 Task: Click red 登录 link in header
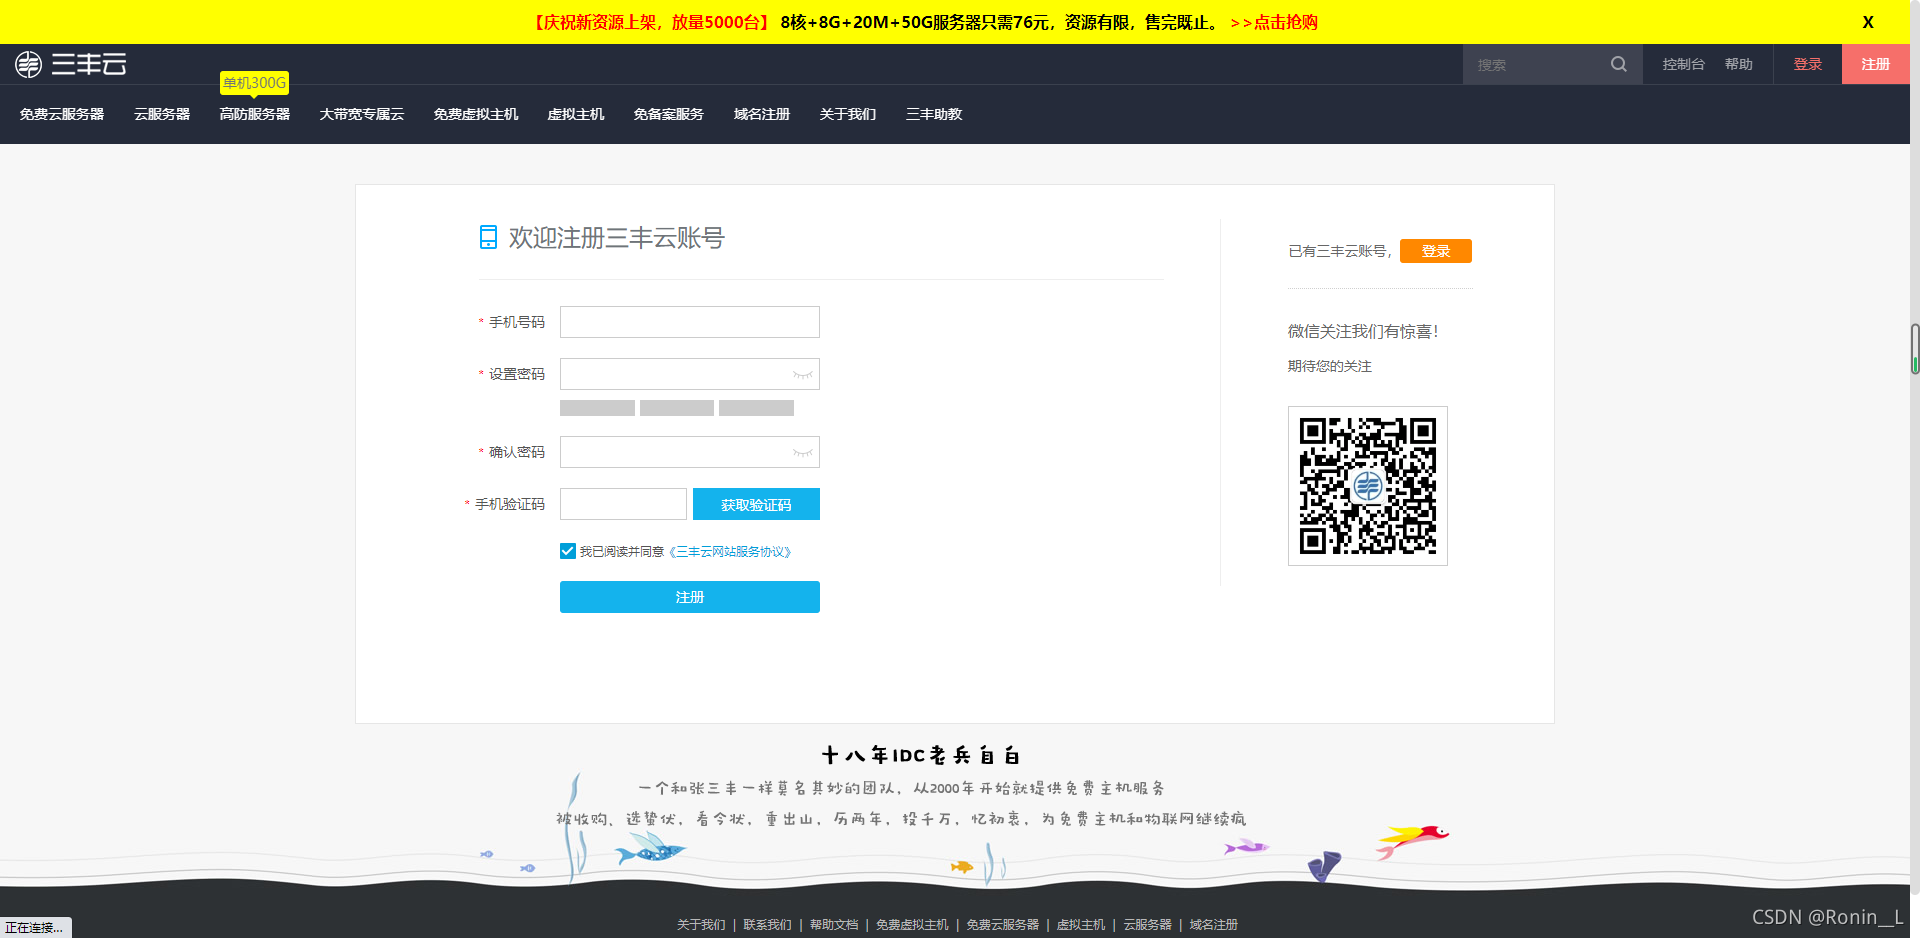pos(1808,64)
